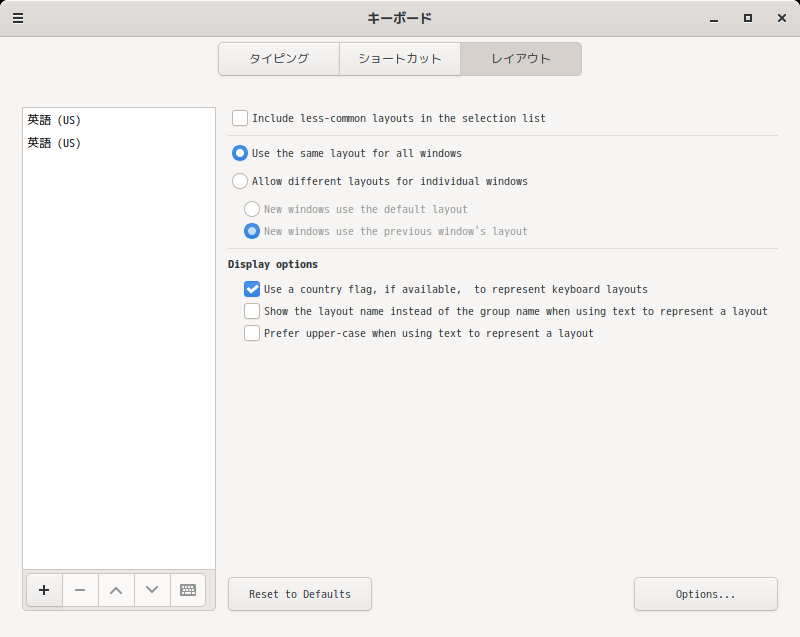Minimize the キーボード window

(x=714, y=18)
